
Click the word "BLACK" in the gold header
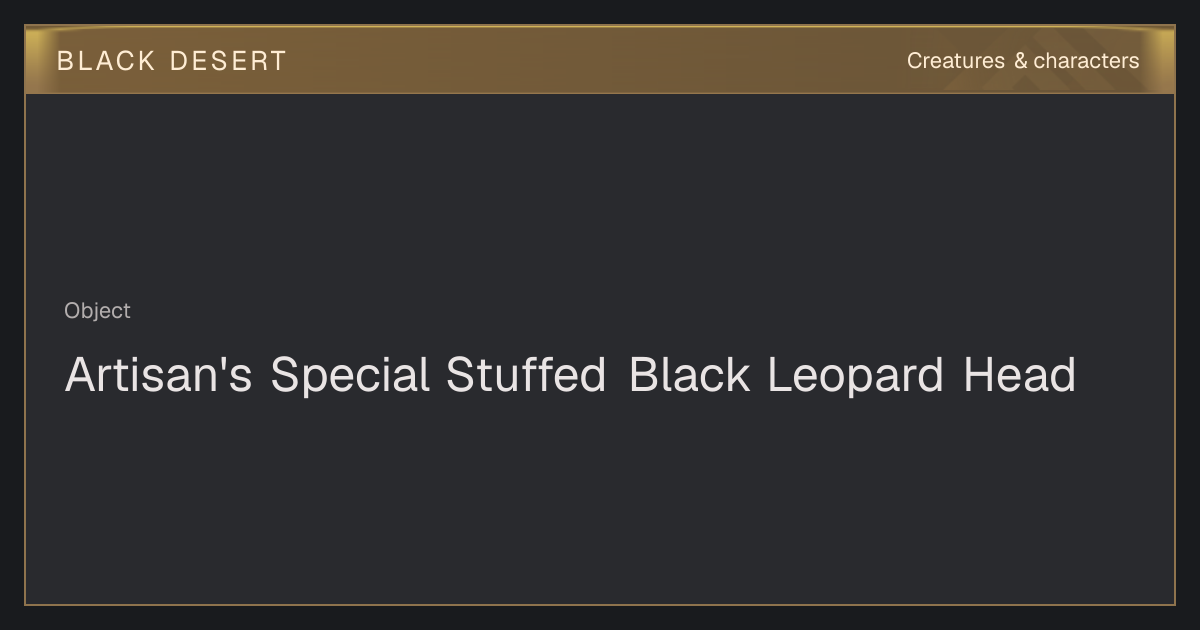pyautogui.click(x=106, y=61)
